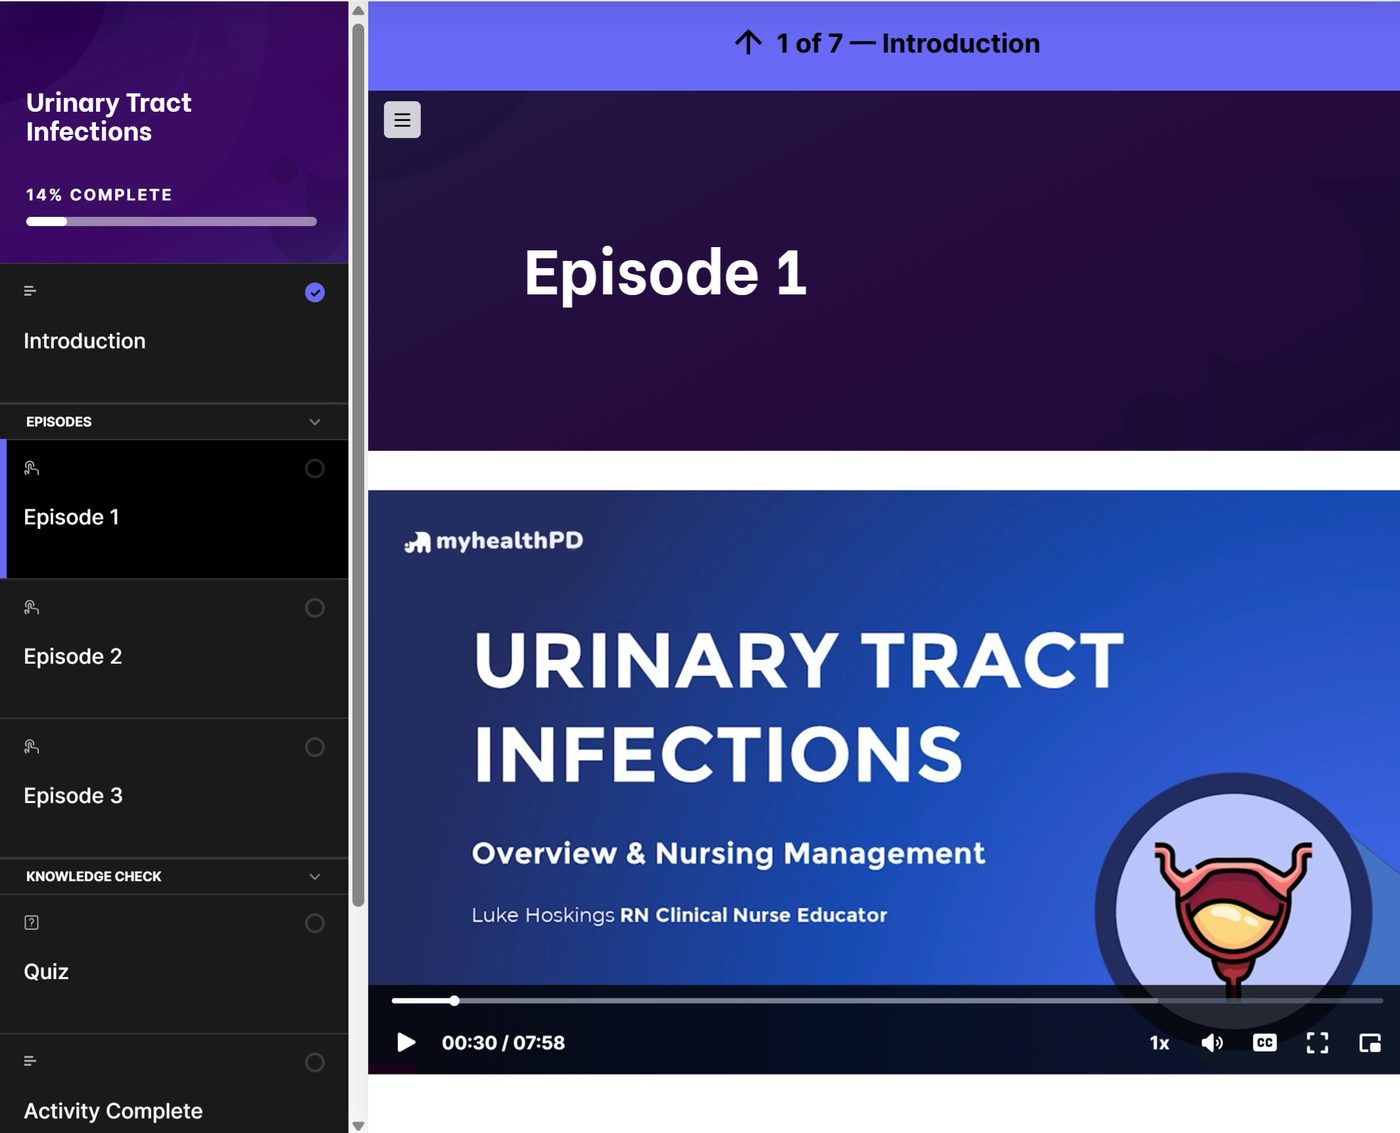Open the Quiz lesson
Screen dimensions: 1400x1133
coord(174,964)
